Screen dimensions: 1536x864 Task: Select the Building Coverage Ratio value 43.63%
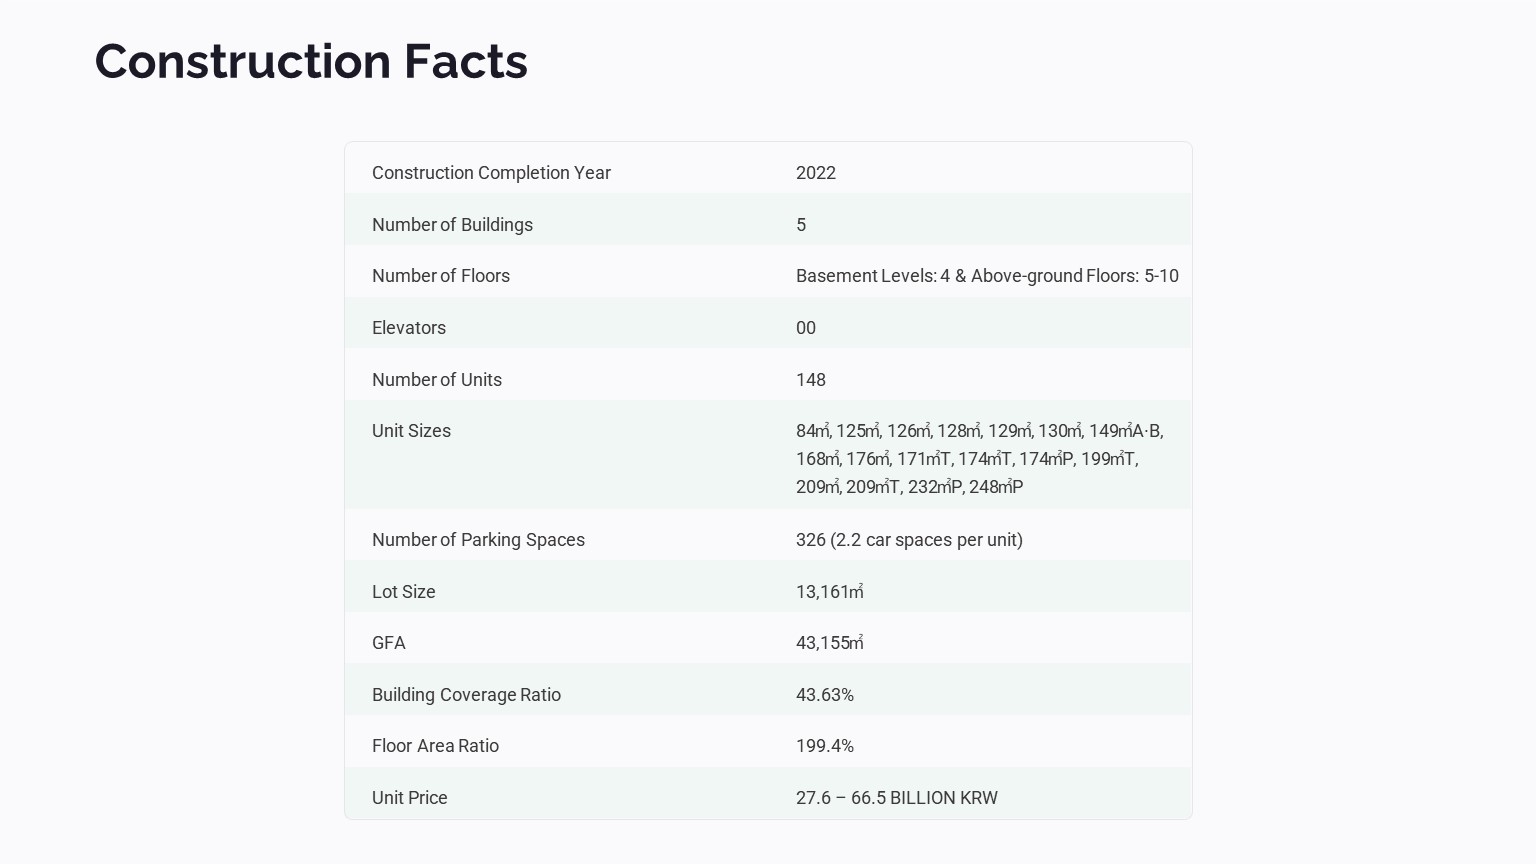click(x=825, y=695)
